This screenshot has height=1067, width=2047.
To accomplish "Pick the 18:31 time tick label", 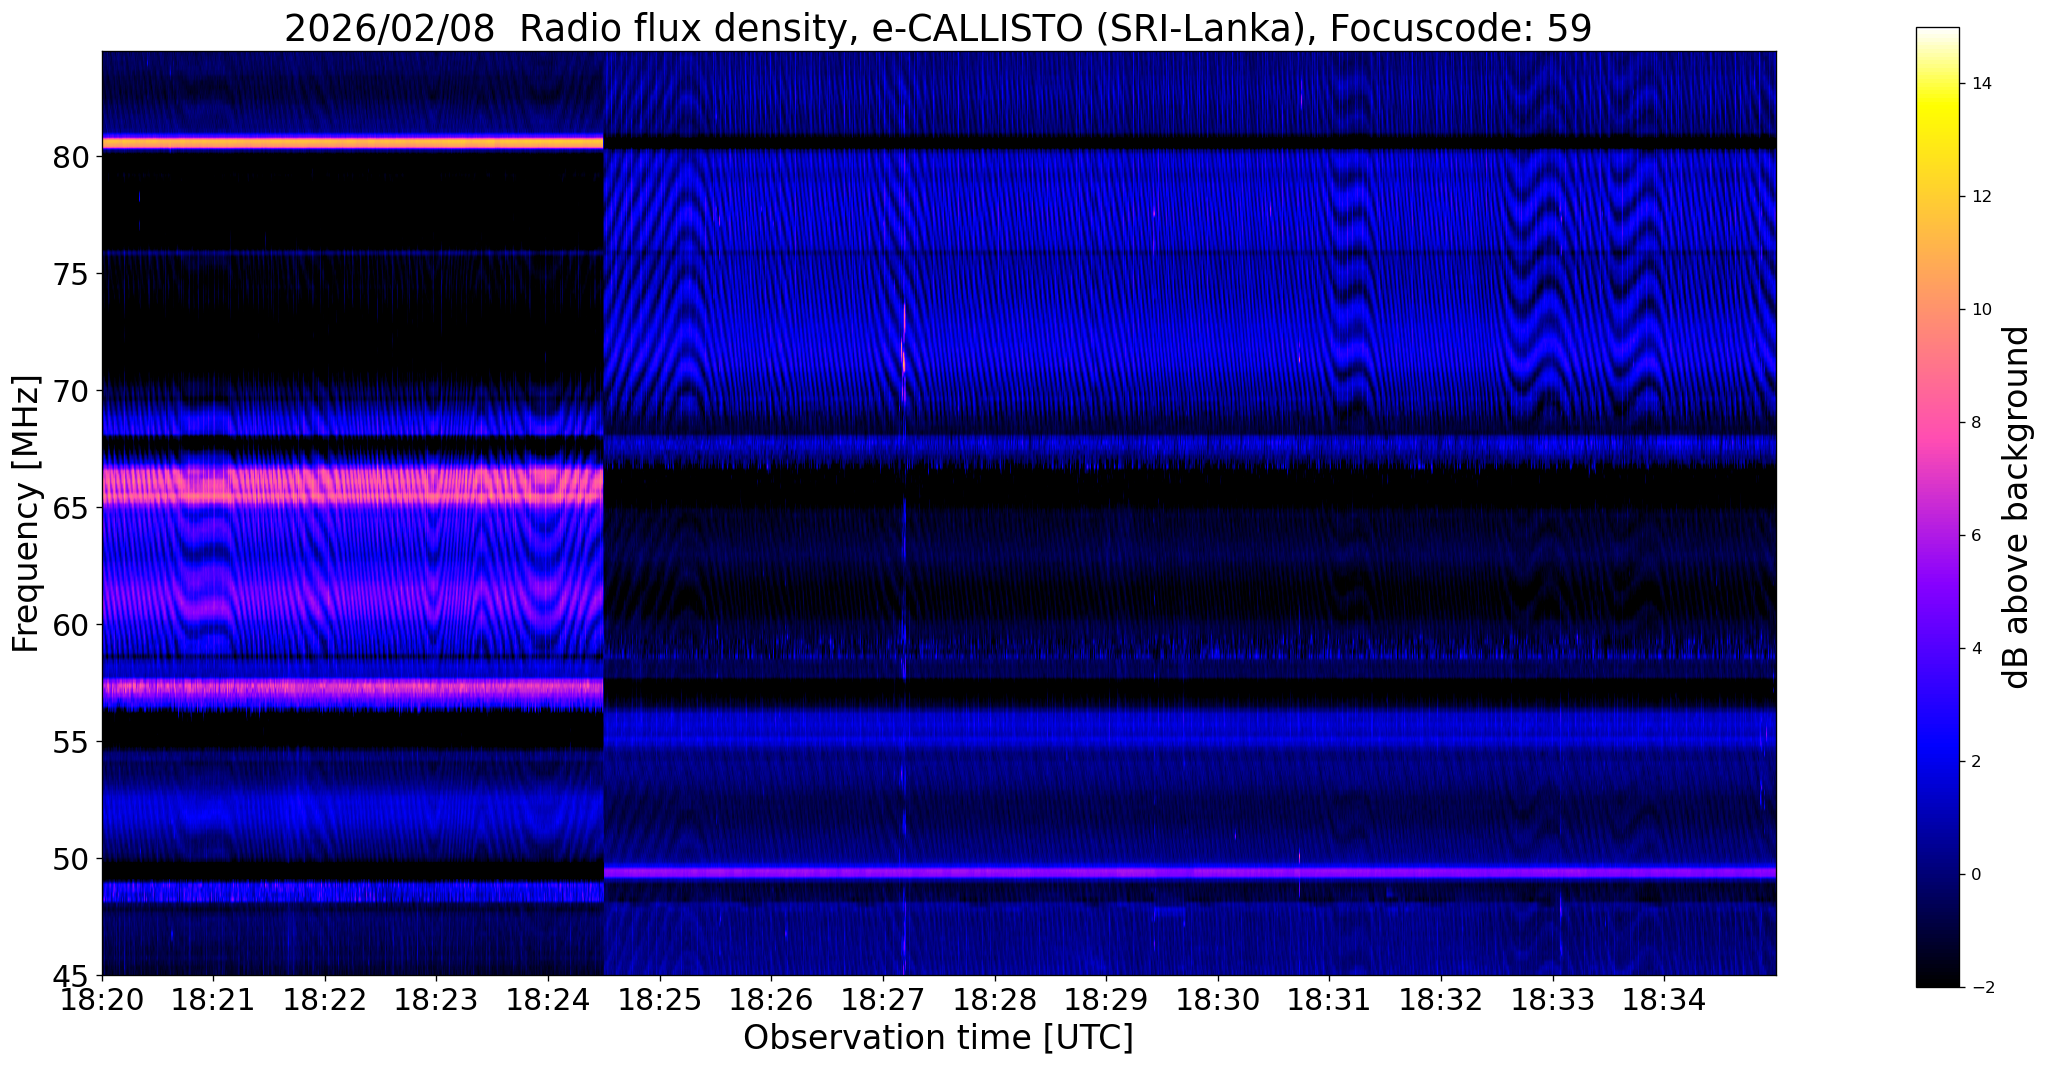I will tap(1329, 1001).
